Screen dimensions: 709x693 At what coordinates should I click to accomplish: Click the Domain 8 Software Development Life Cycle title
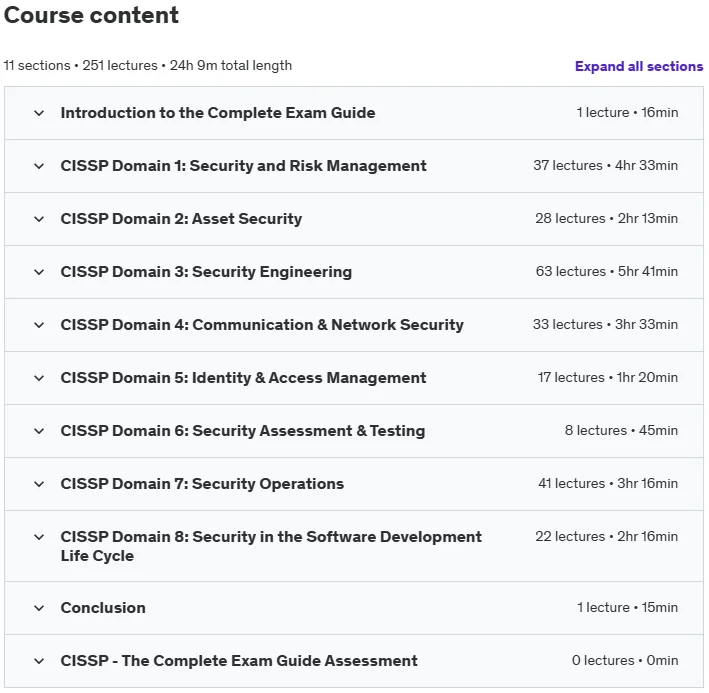tap(271, 546)
